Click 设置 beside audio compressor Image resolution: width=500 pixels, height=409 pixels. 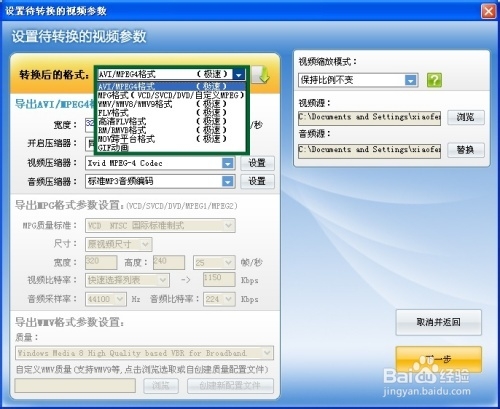tap(257, 181)
